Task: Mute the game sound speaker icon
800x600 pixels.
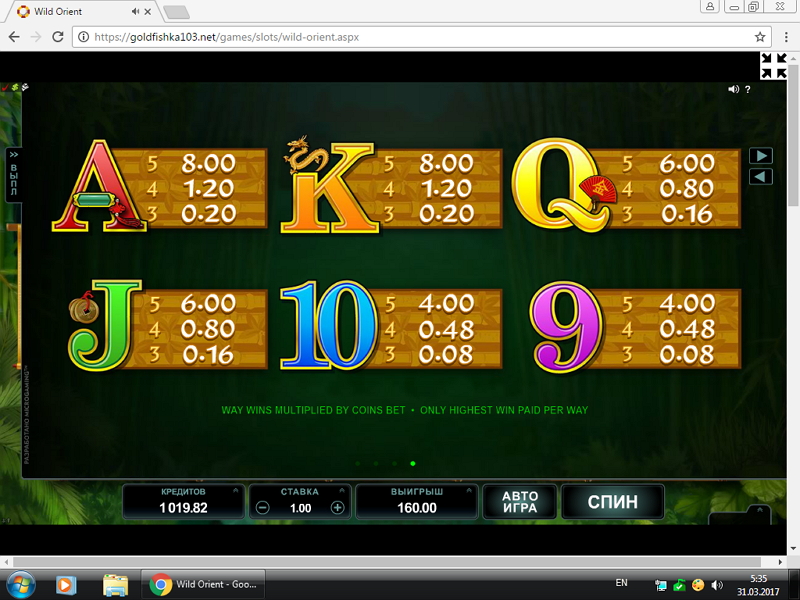Action: pyautogui.click(x=733, y=89)
